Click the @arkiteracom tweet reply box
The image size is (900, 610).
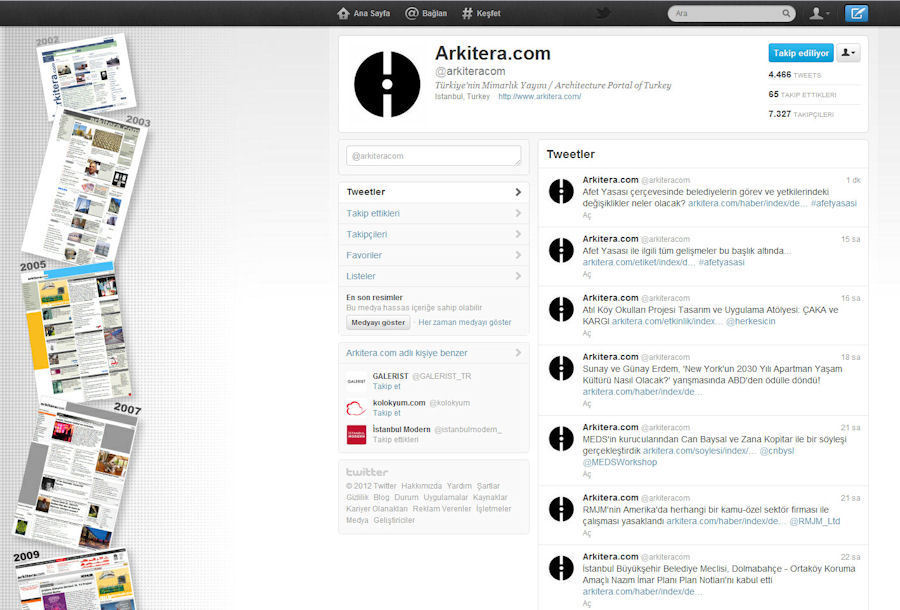tap(433, 156)
